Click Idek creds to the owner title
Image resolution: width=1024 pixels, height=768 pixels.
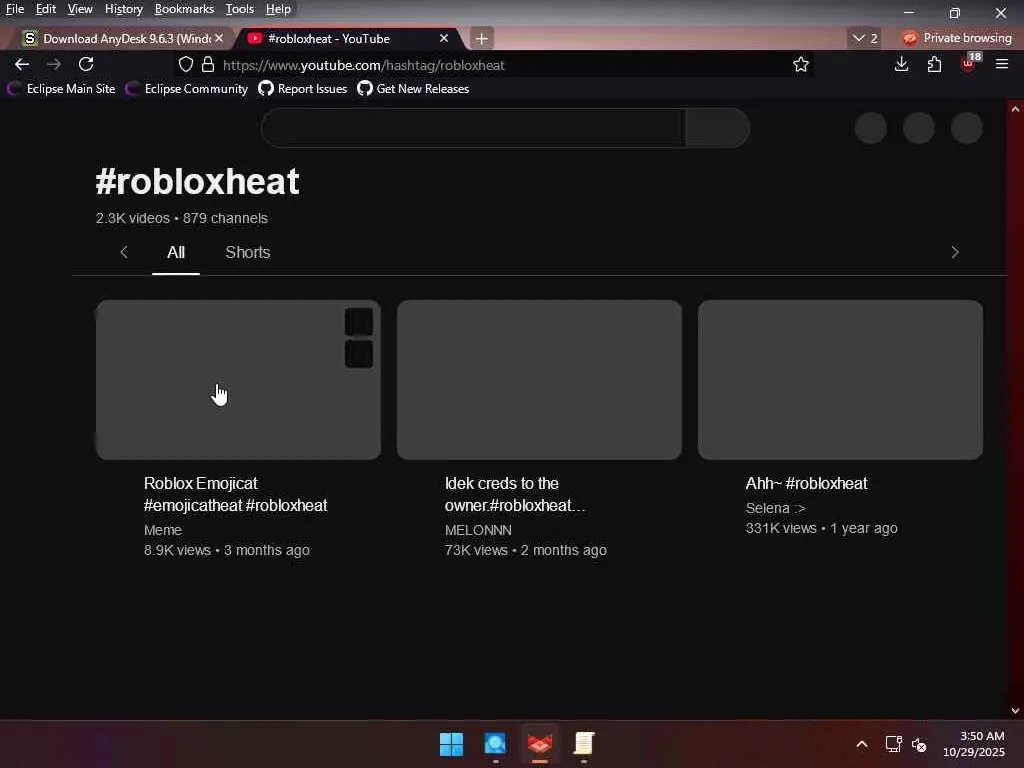coord(515,494)
